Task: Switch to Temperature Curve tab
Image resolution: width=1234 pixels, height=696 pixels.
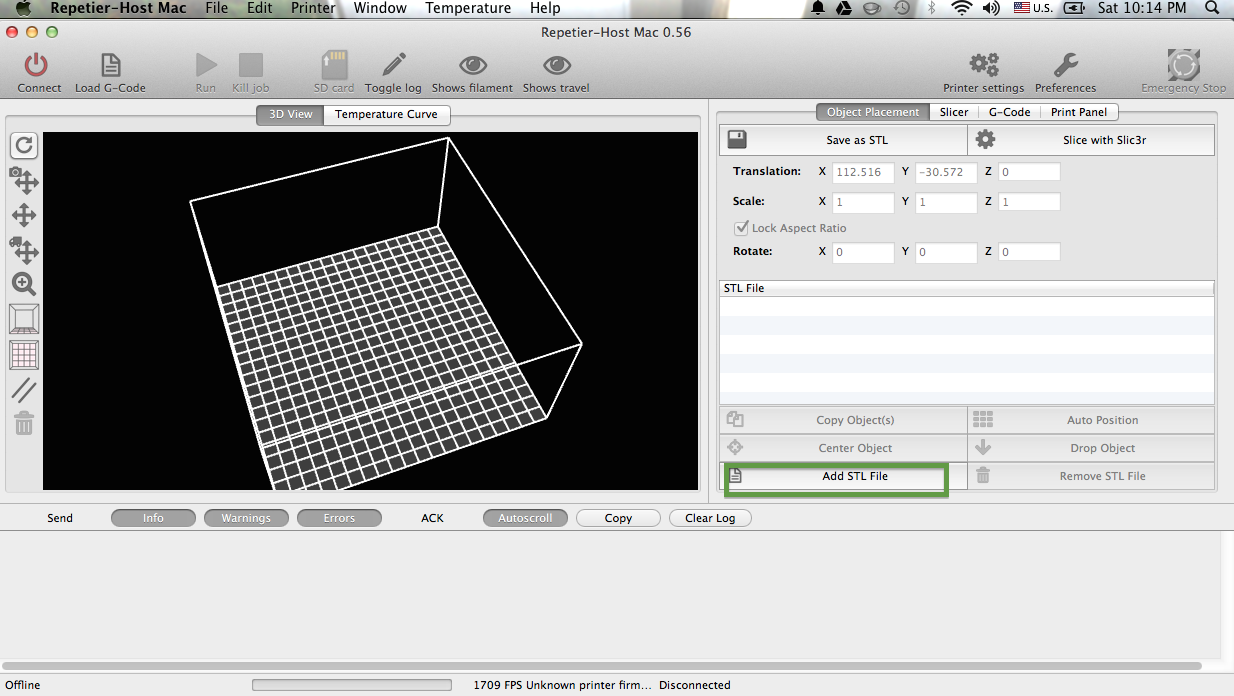Action: point(386,114)
